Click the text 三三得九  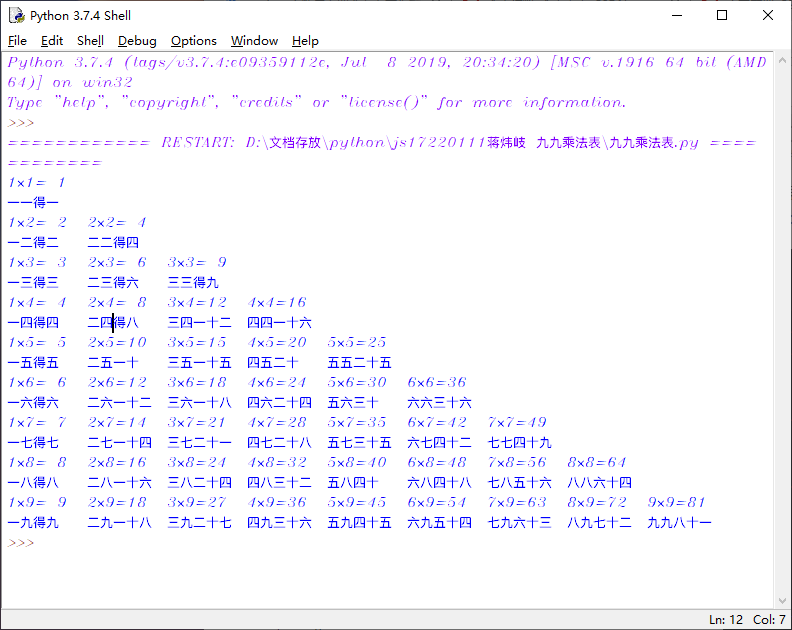(193, 282)
